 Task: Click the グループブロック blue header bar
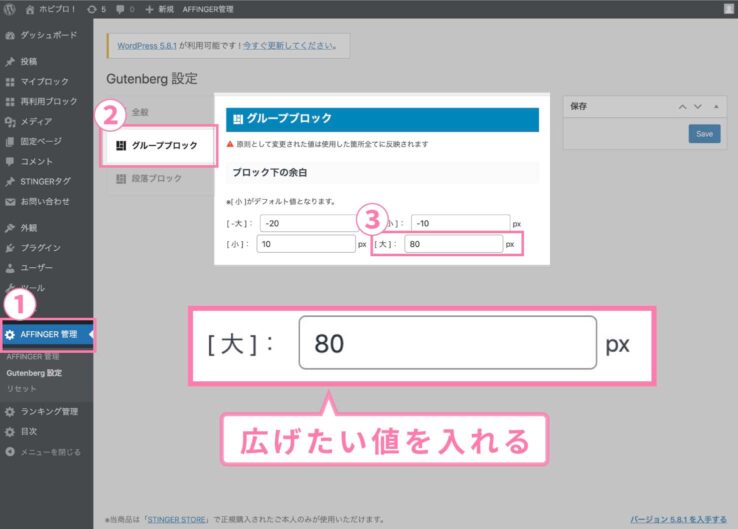pos(382,120)
